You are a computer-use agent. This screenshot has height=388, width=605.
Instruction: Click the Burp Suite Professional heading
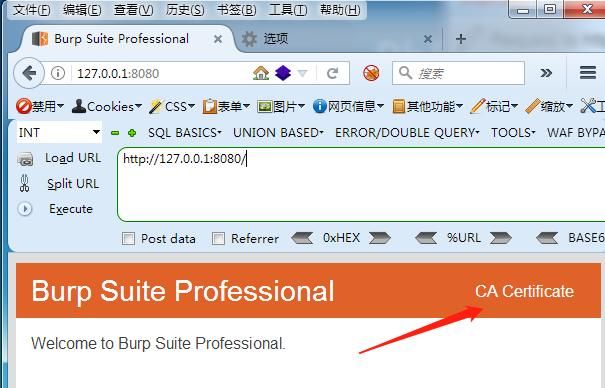pos(183,291)
